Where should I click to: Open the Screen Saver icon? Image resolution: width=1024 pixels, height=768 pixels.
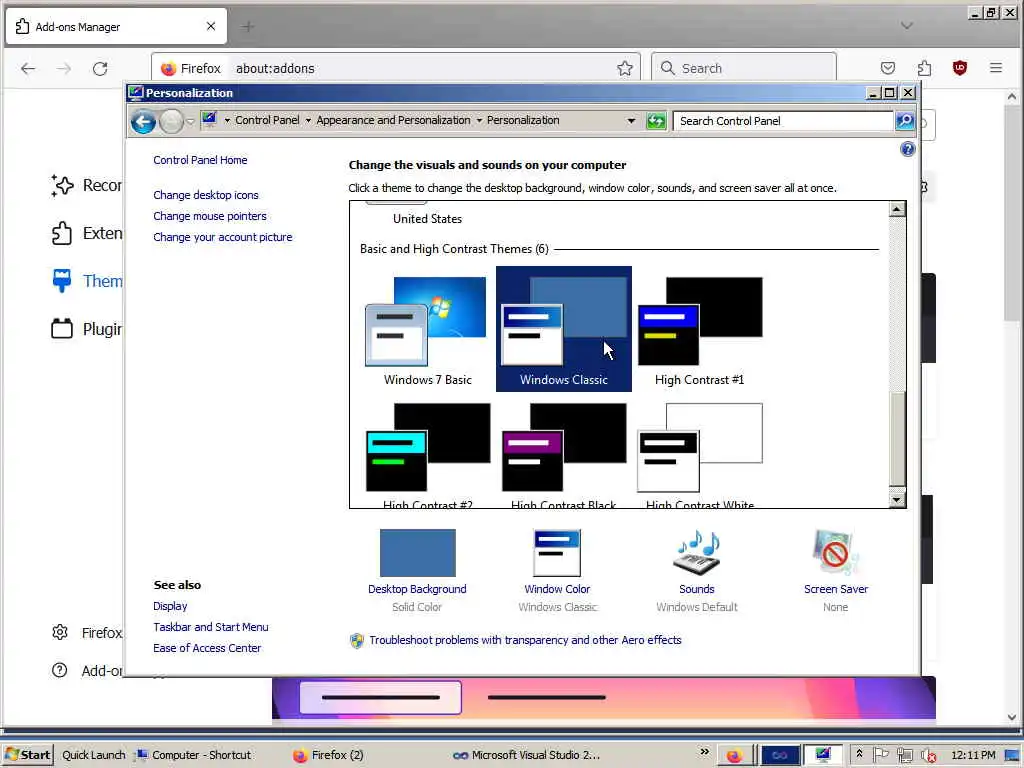click(x=835, y=552)
